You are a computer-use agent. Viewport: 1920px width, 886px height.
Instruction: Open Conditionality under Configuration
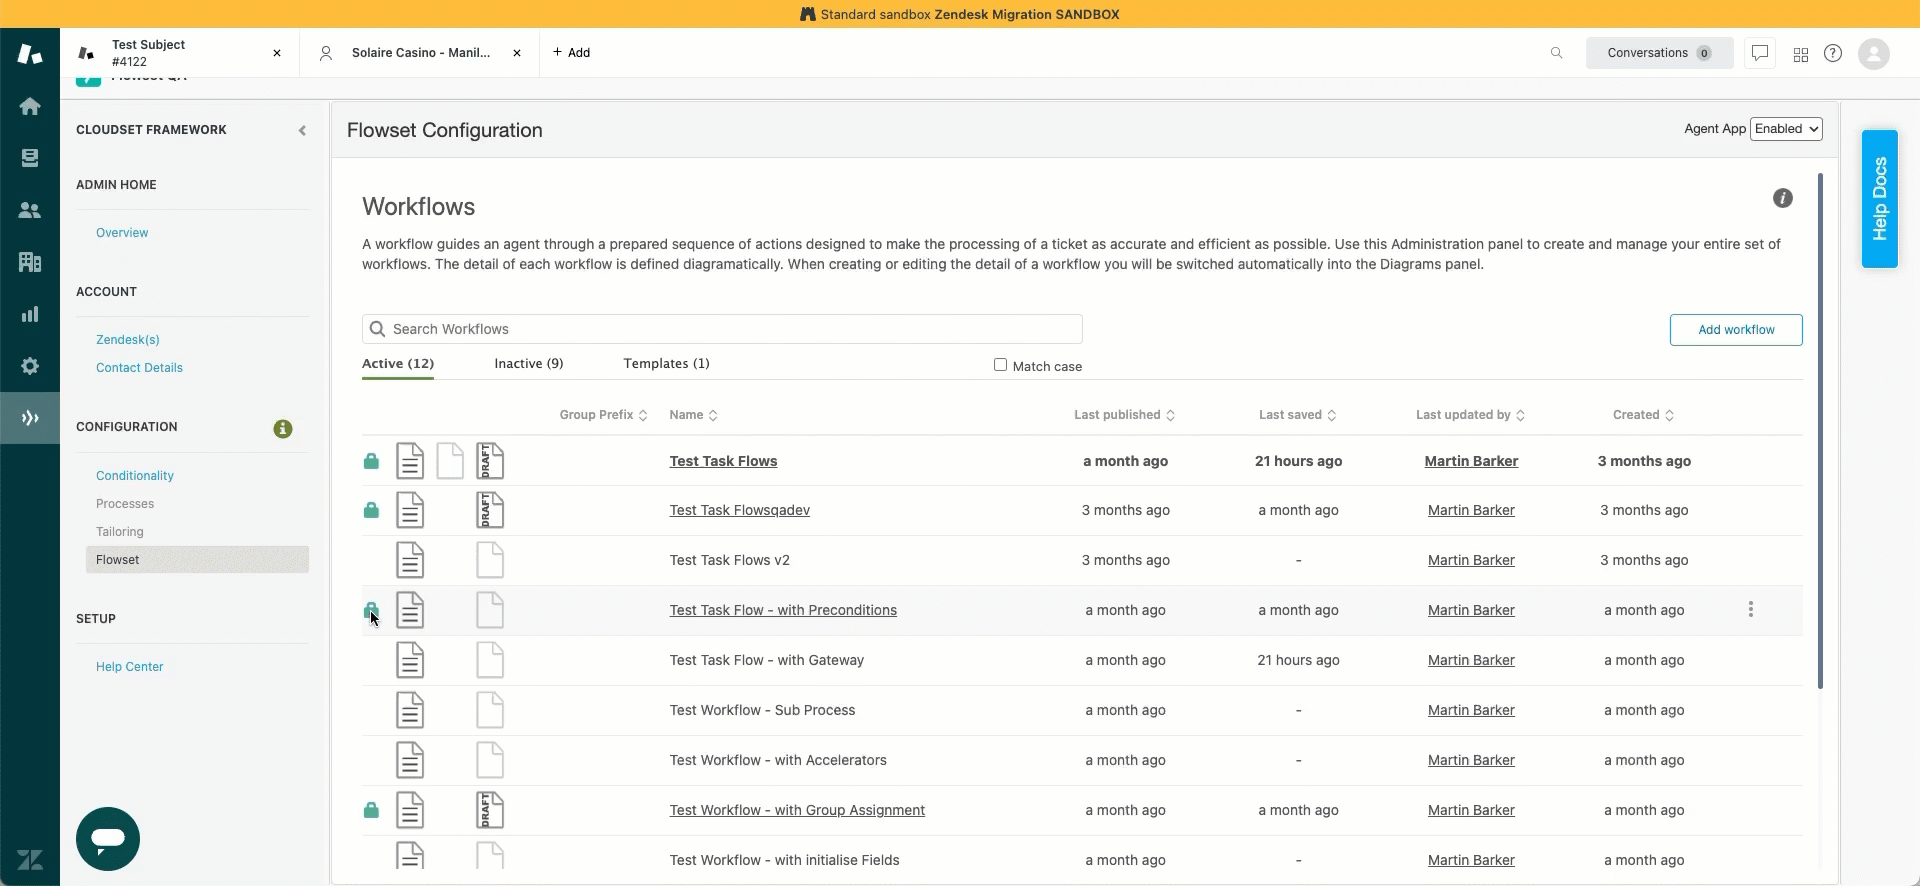click(135, 476)
